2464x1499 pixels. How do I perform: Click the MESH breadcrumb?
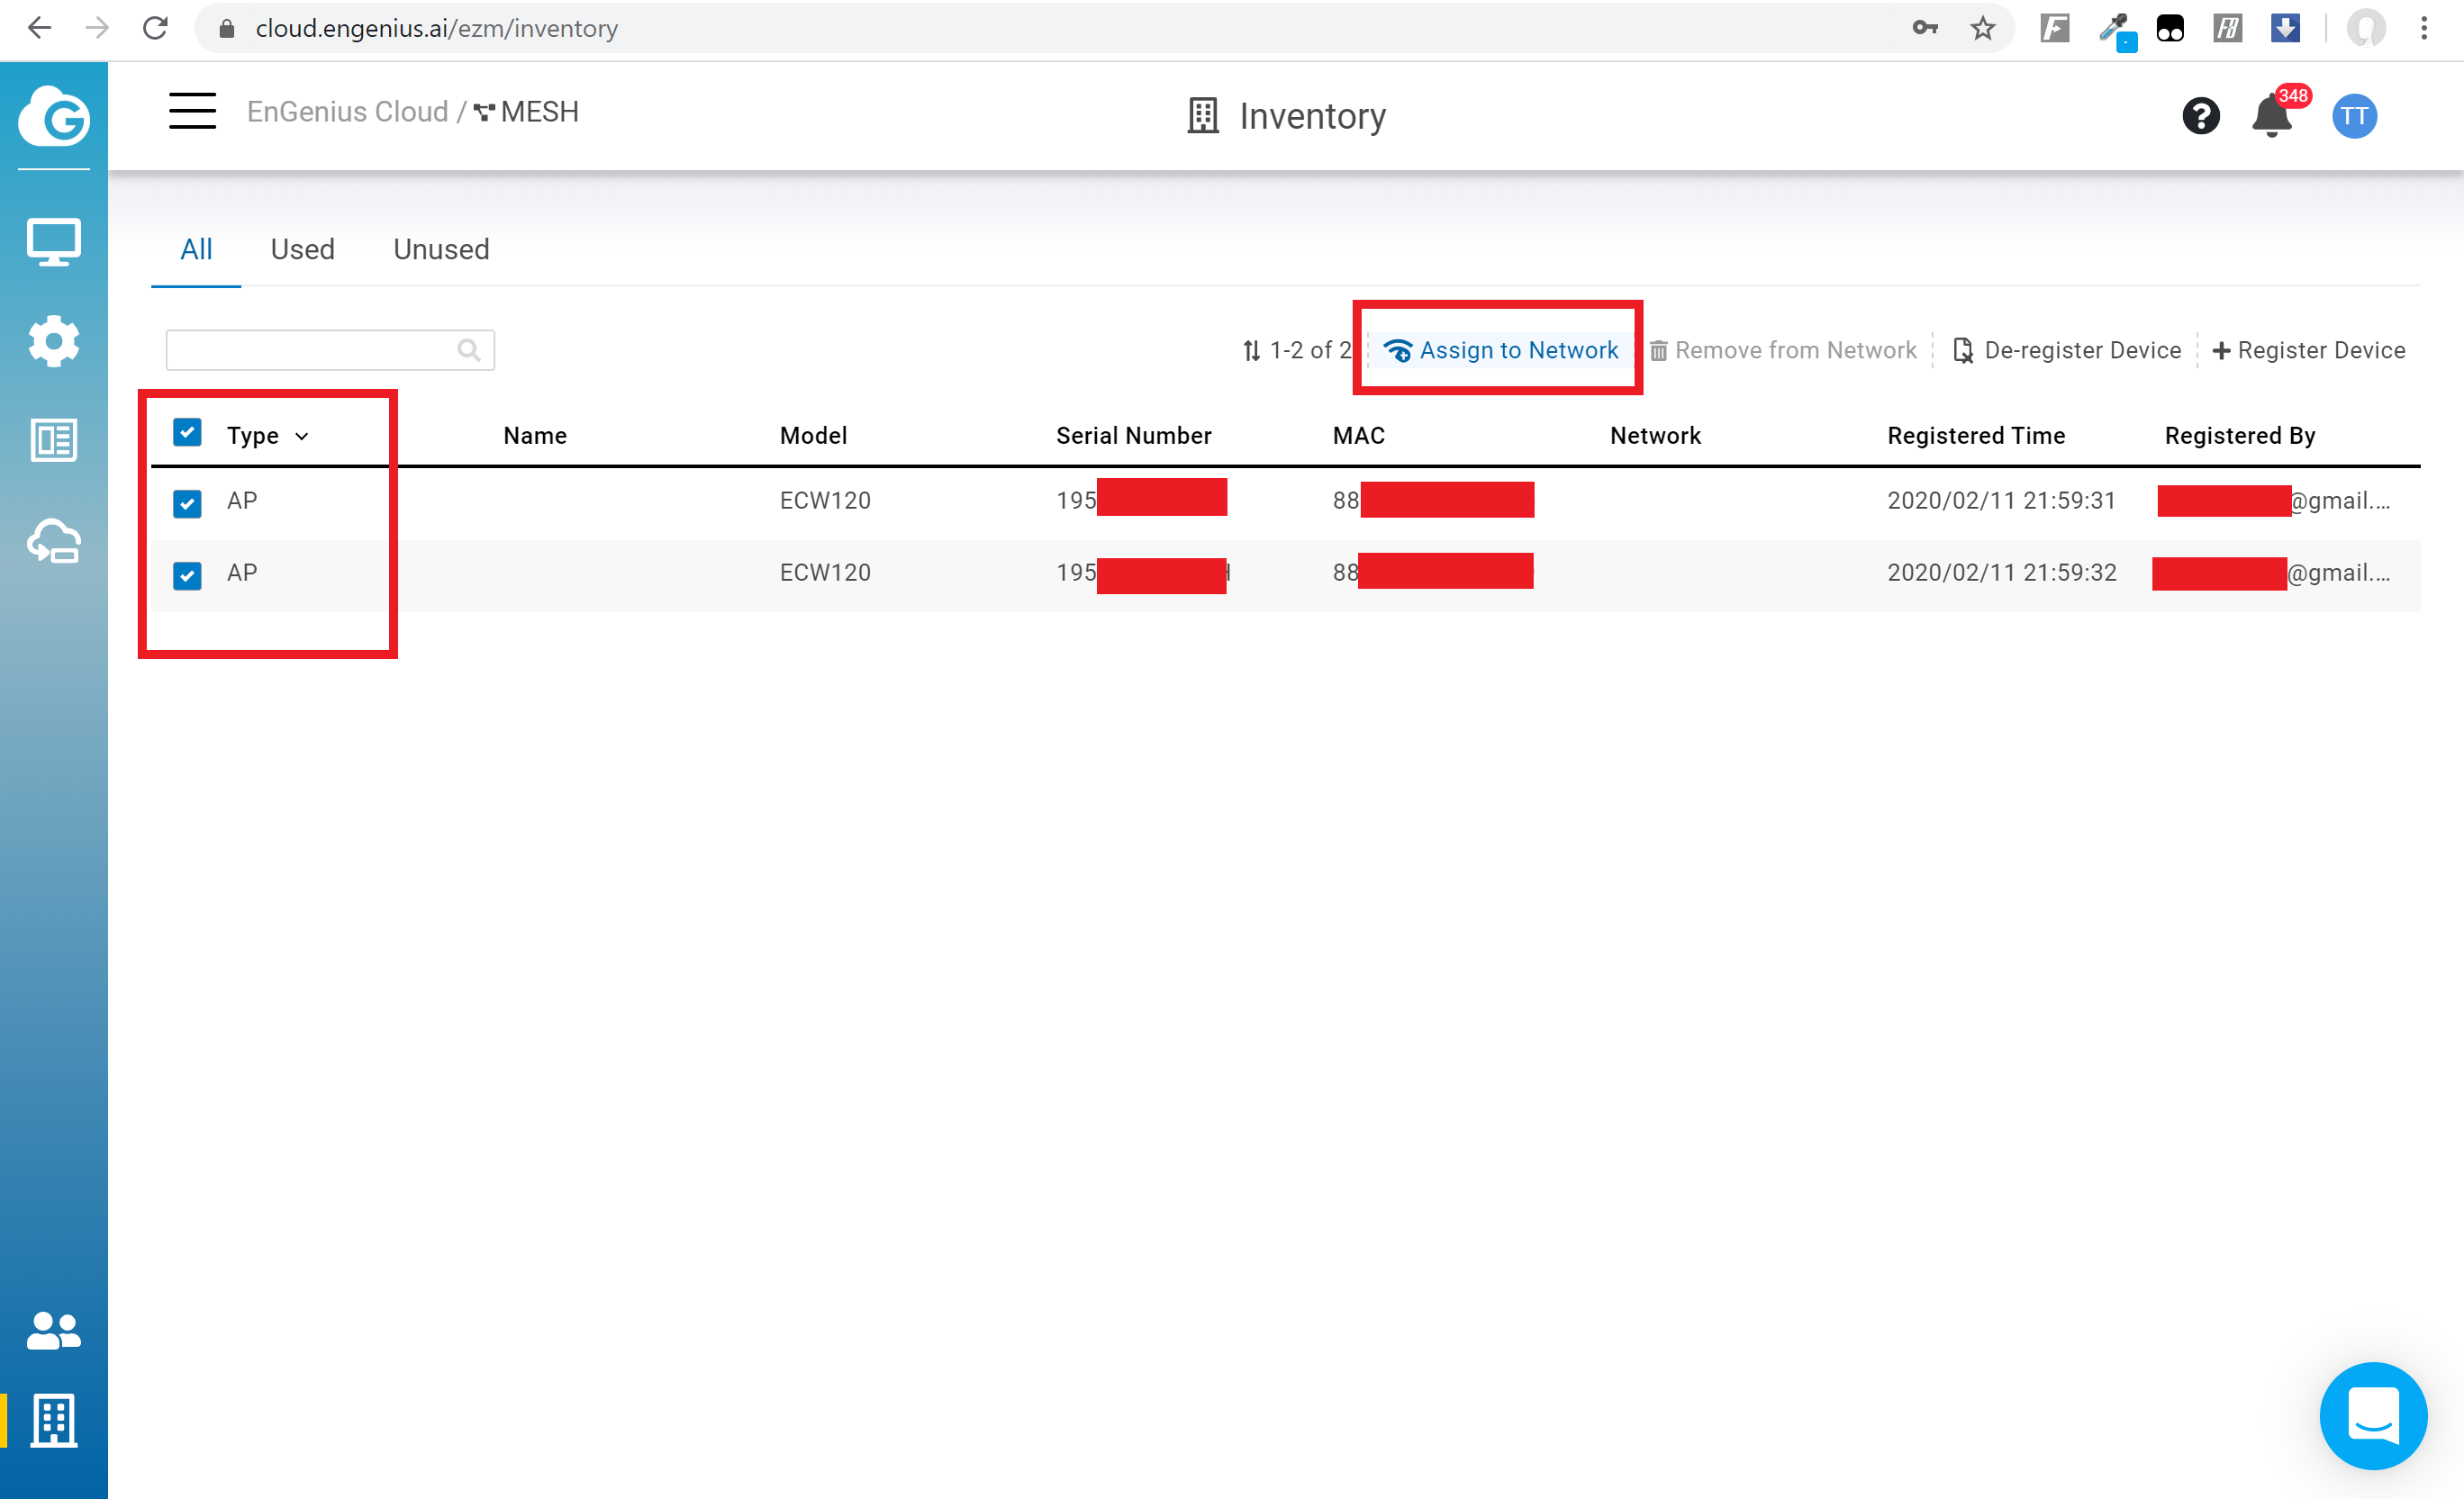coord(526,112)
